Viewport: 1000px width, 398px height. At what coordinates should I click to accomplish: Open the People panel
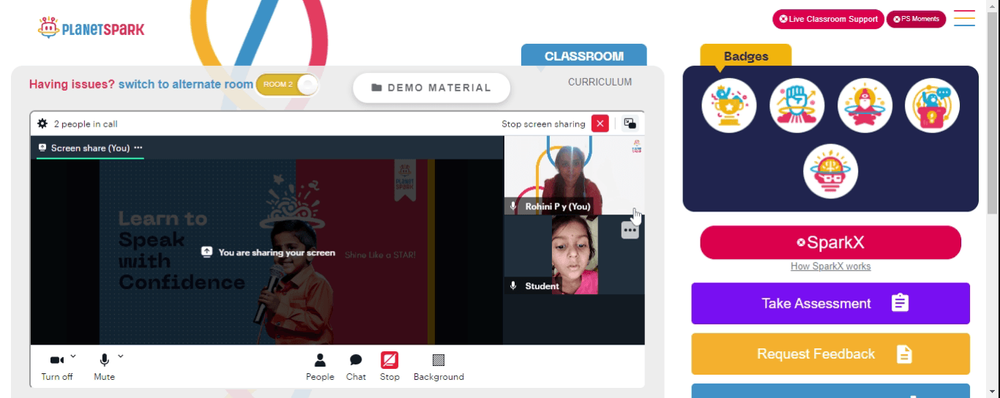[x=320, y=367]
